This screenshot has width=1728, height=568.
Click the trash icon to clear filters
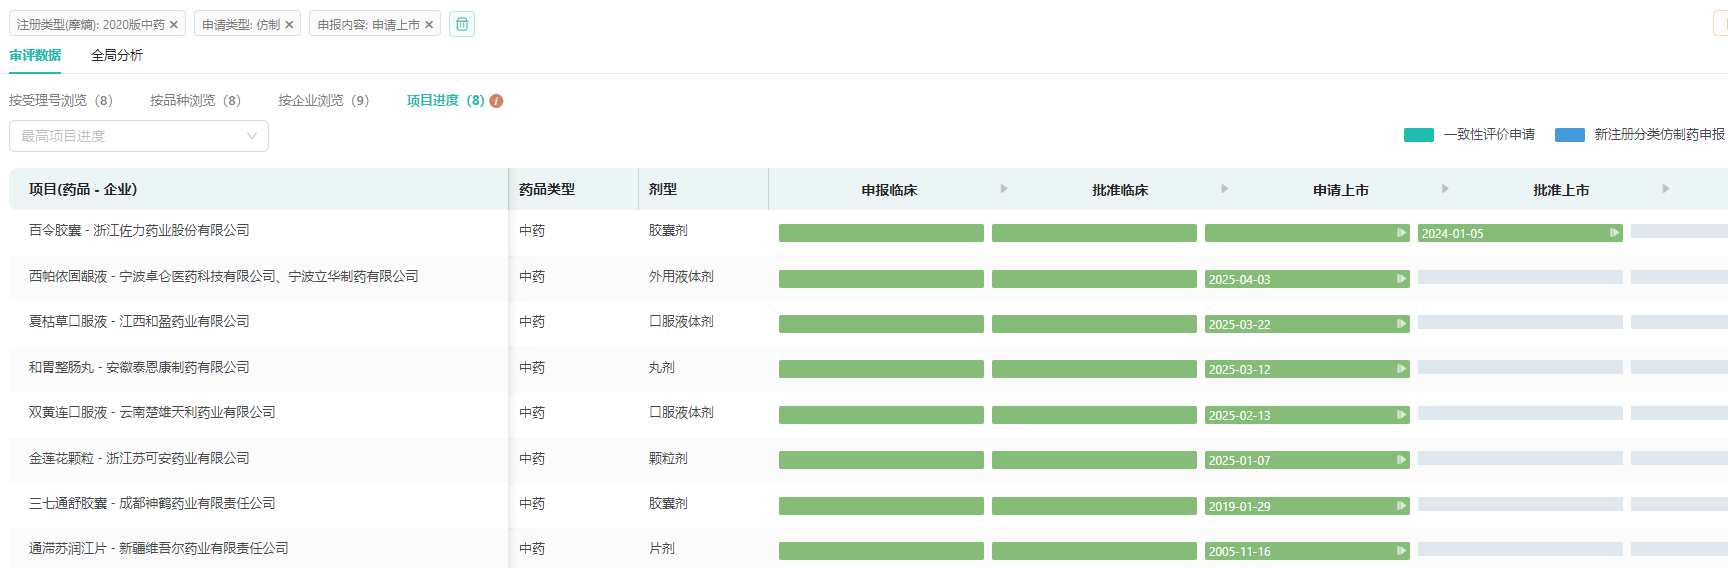pos(462,24)
